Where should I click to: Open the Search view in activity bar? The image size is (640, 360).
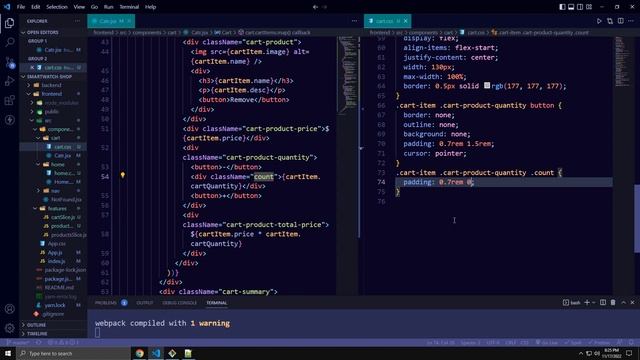tap(9, 42)
